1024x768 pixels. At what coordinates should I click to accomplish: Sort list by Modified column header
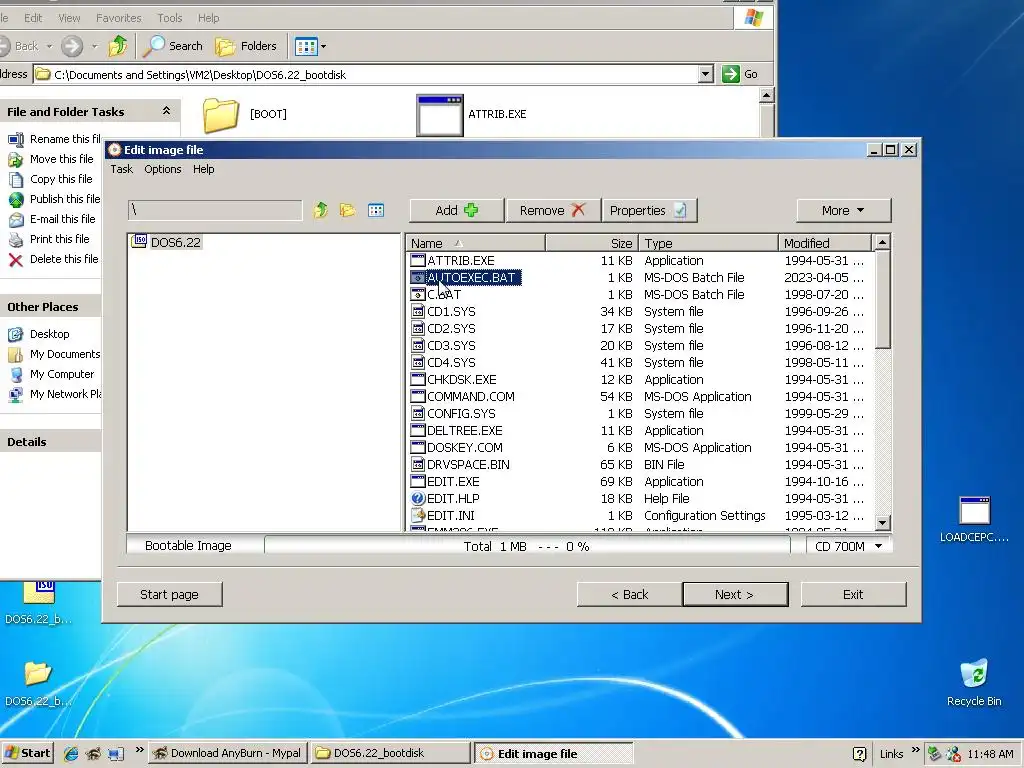point(824,243)
